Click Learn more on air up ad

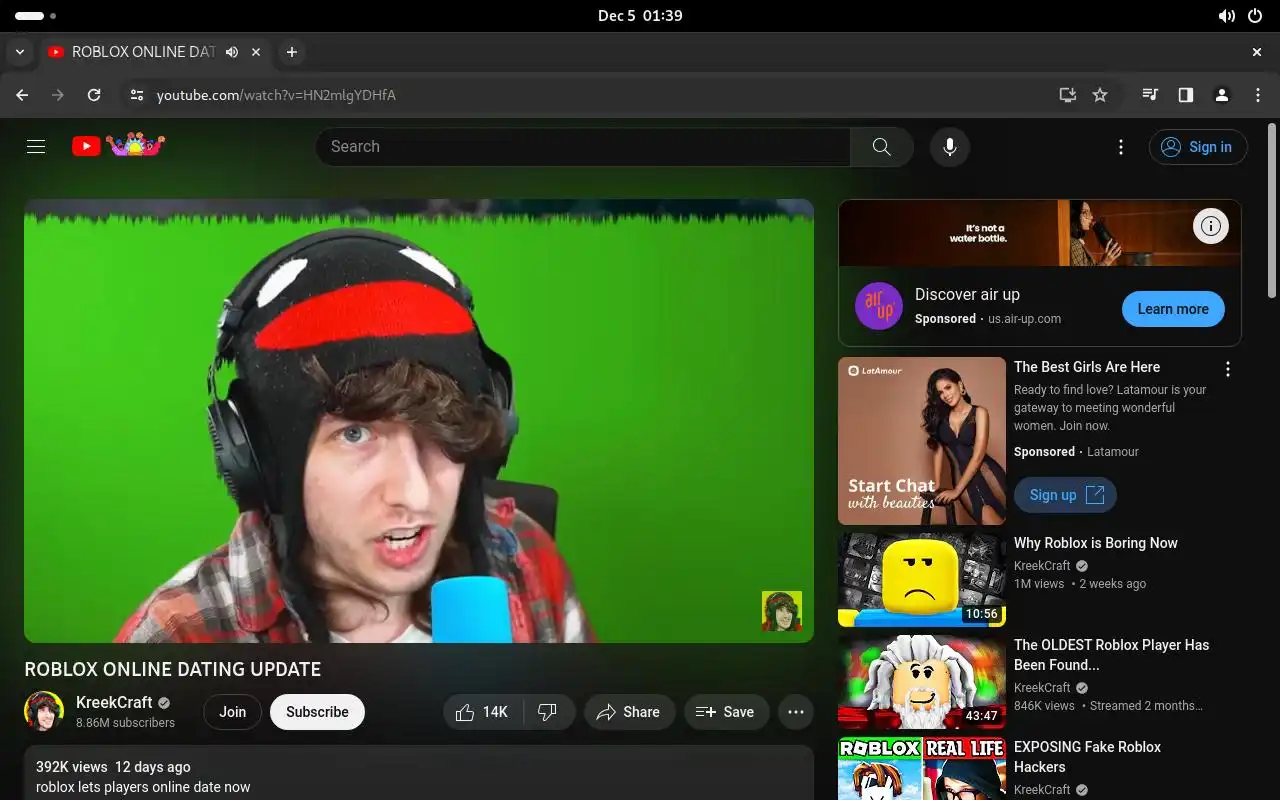point(1173,309)
